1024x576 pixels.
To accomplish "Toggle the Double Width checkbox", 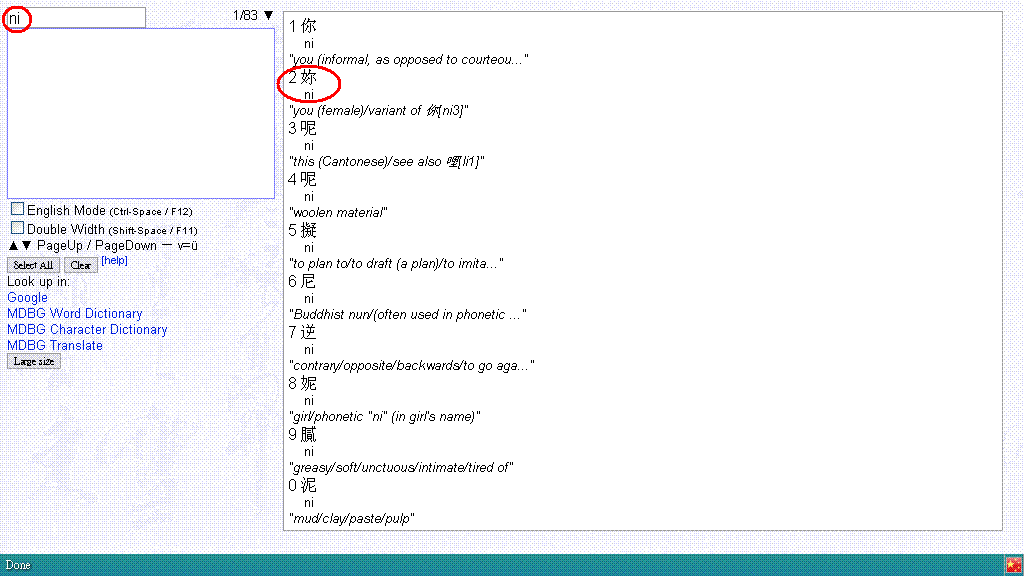I will (x=18, y=228).
